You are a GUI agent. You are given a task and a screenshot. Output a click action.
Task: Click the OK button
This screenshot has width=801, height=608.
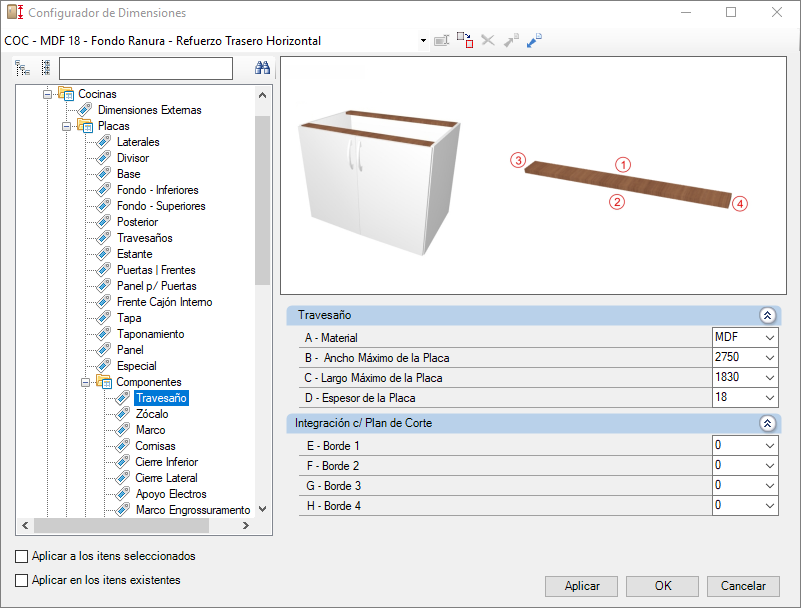[x=663, y=586]
